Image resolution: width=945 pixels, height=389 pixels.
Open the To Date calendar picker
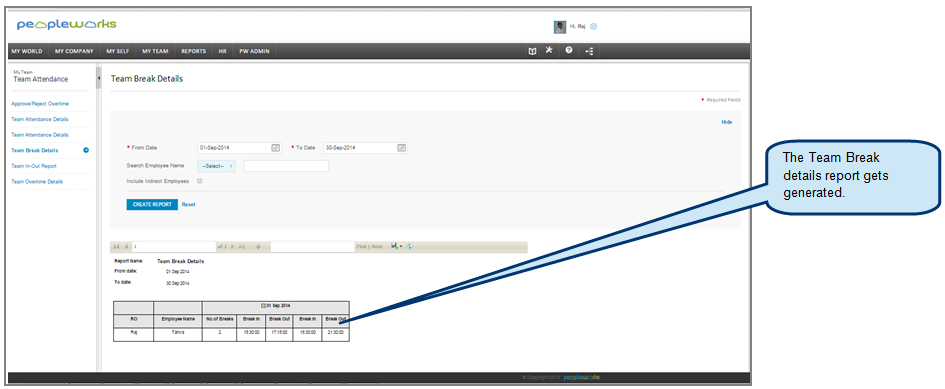pos(401,148)
